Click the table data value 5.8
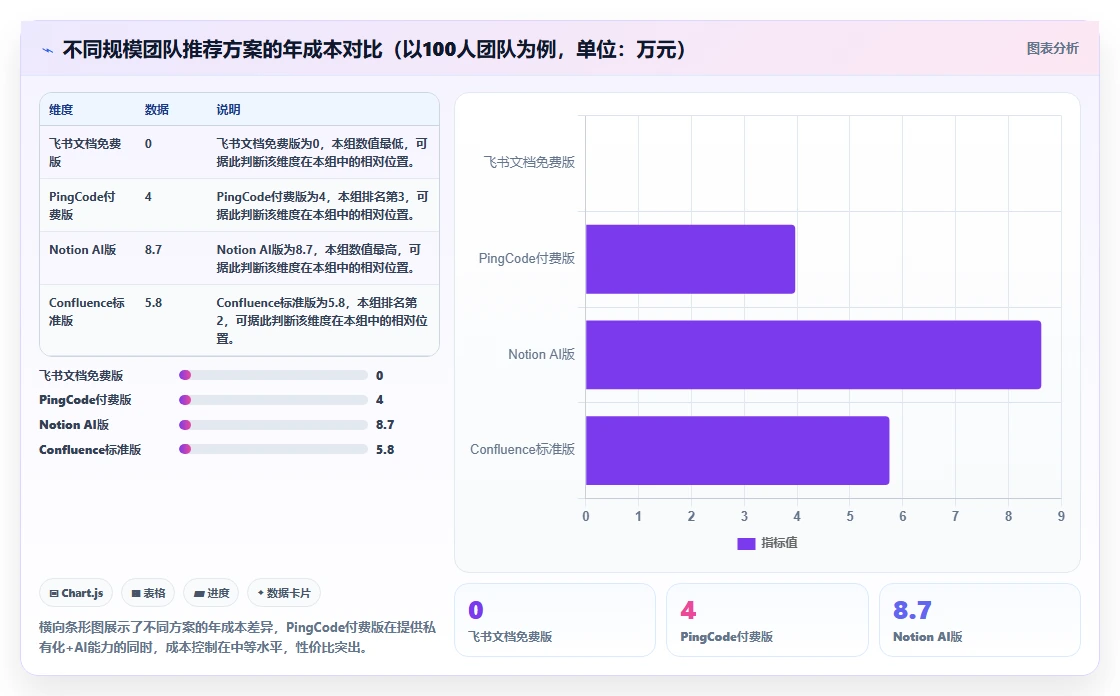 click(x=153, y=302)
